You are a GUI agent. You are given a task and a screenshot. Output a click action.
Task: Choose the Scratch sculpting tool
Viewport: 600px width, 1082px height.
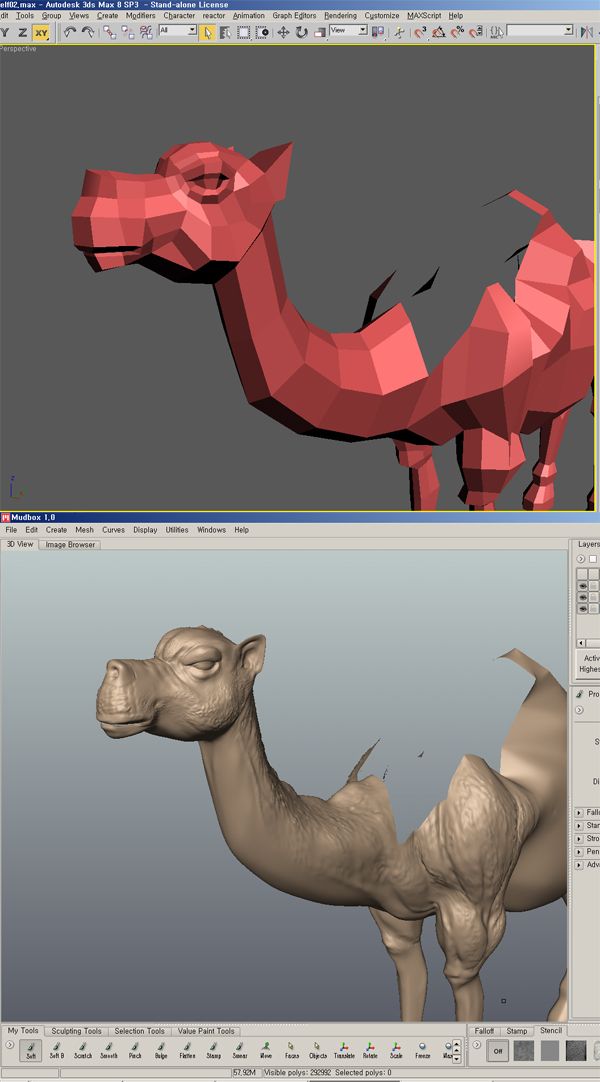(x=83, y=1050)
